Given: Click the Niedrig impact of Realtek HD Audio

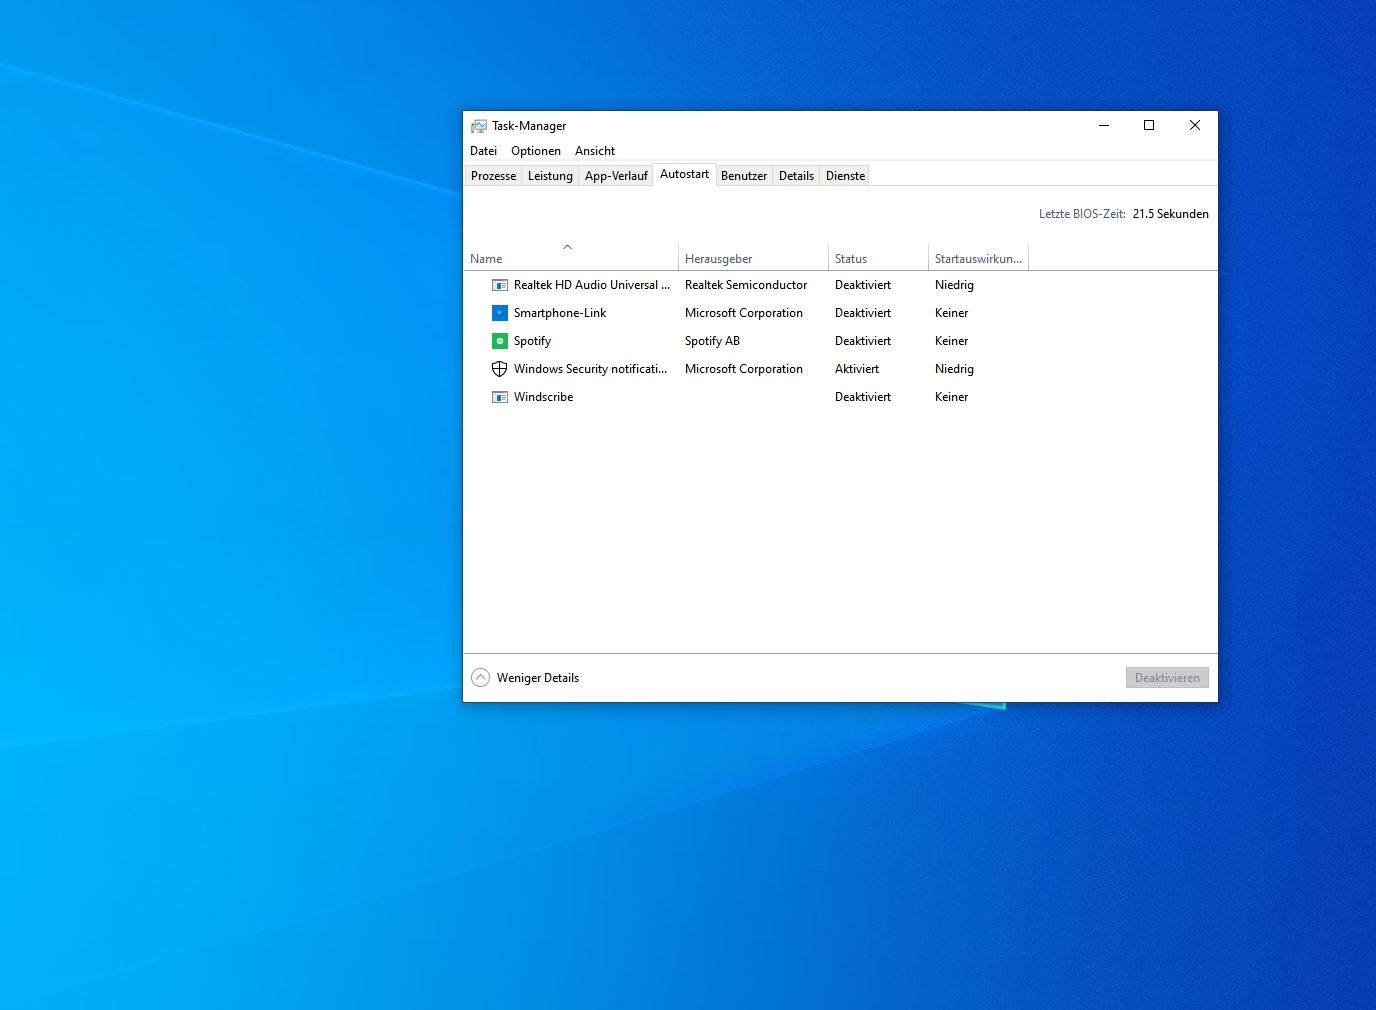Looking at the screenshot, I should tap(954, 285).
